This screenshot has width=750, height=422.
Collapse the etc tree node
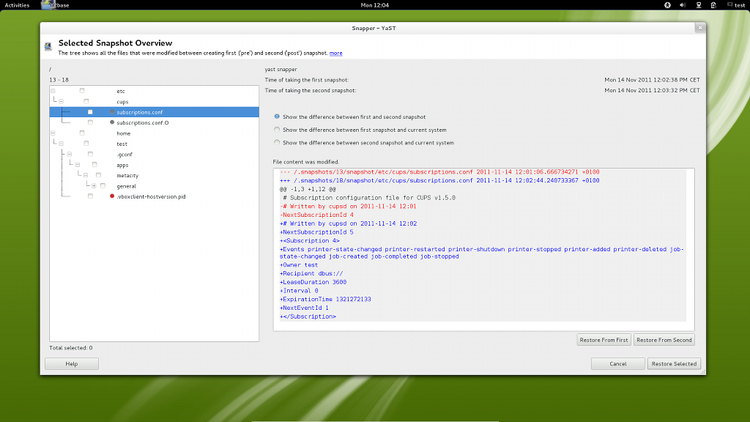tap(53, 91)
